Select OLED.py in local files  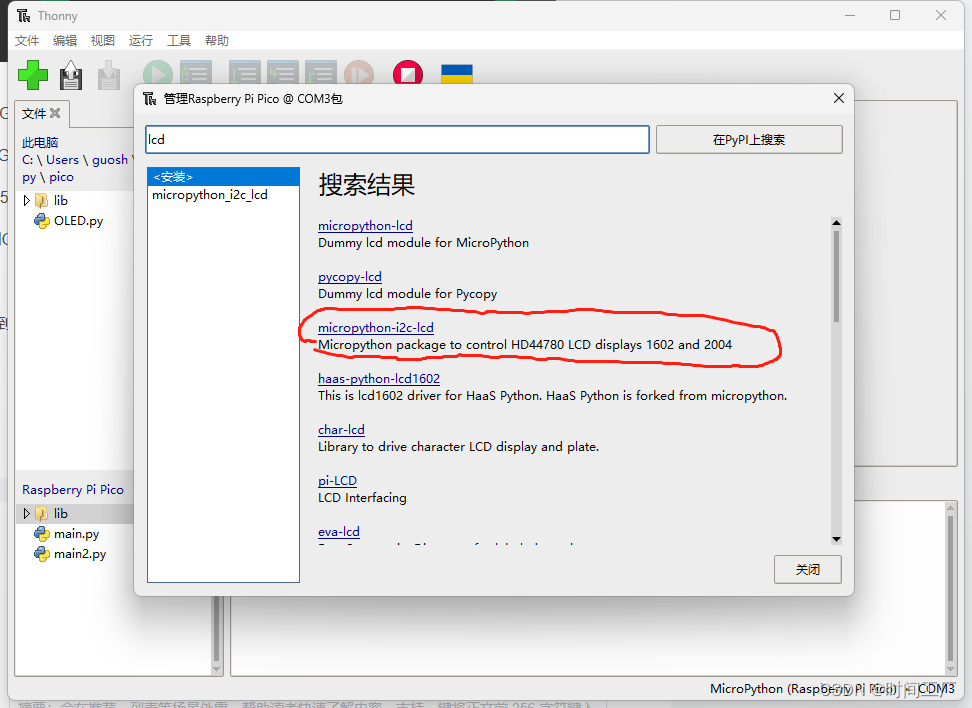[x=78, y=221]
